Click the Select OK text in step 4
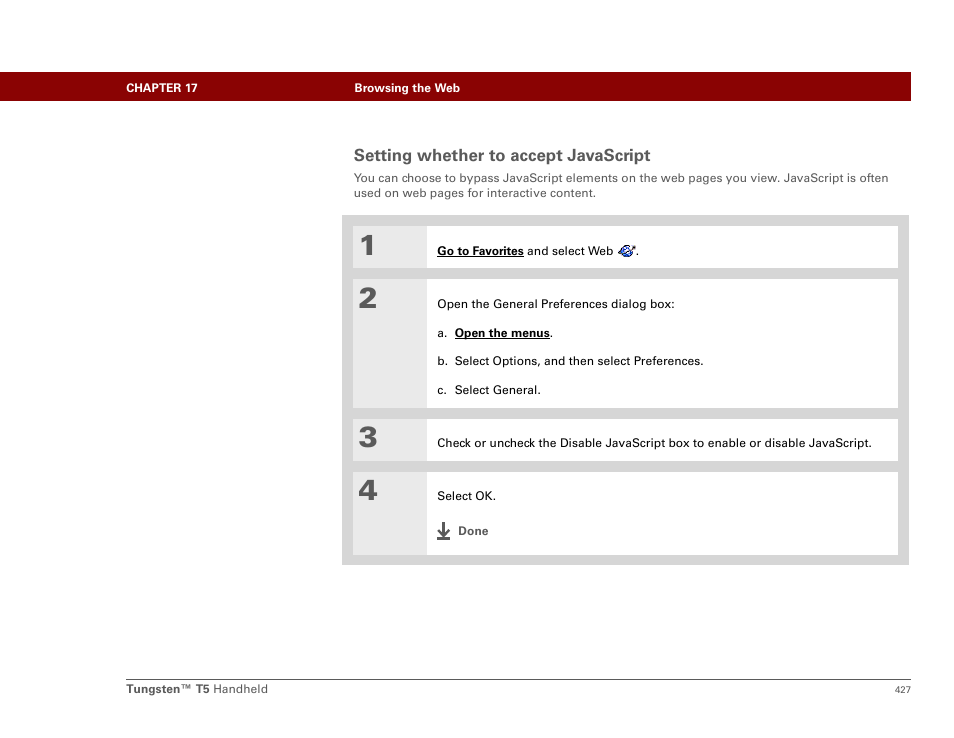The image size is (954, 738). 466,496
